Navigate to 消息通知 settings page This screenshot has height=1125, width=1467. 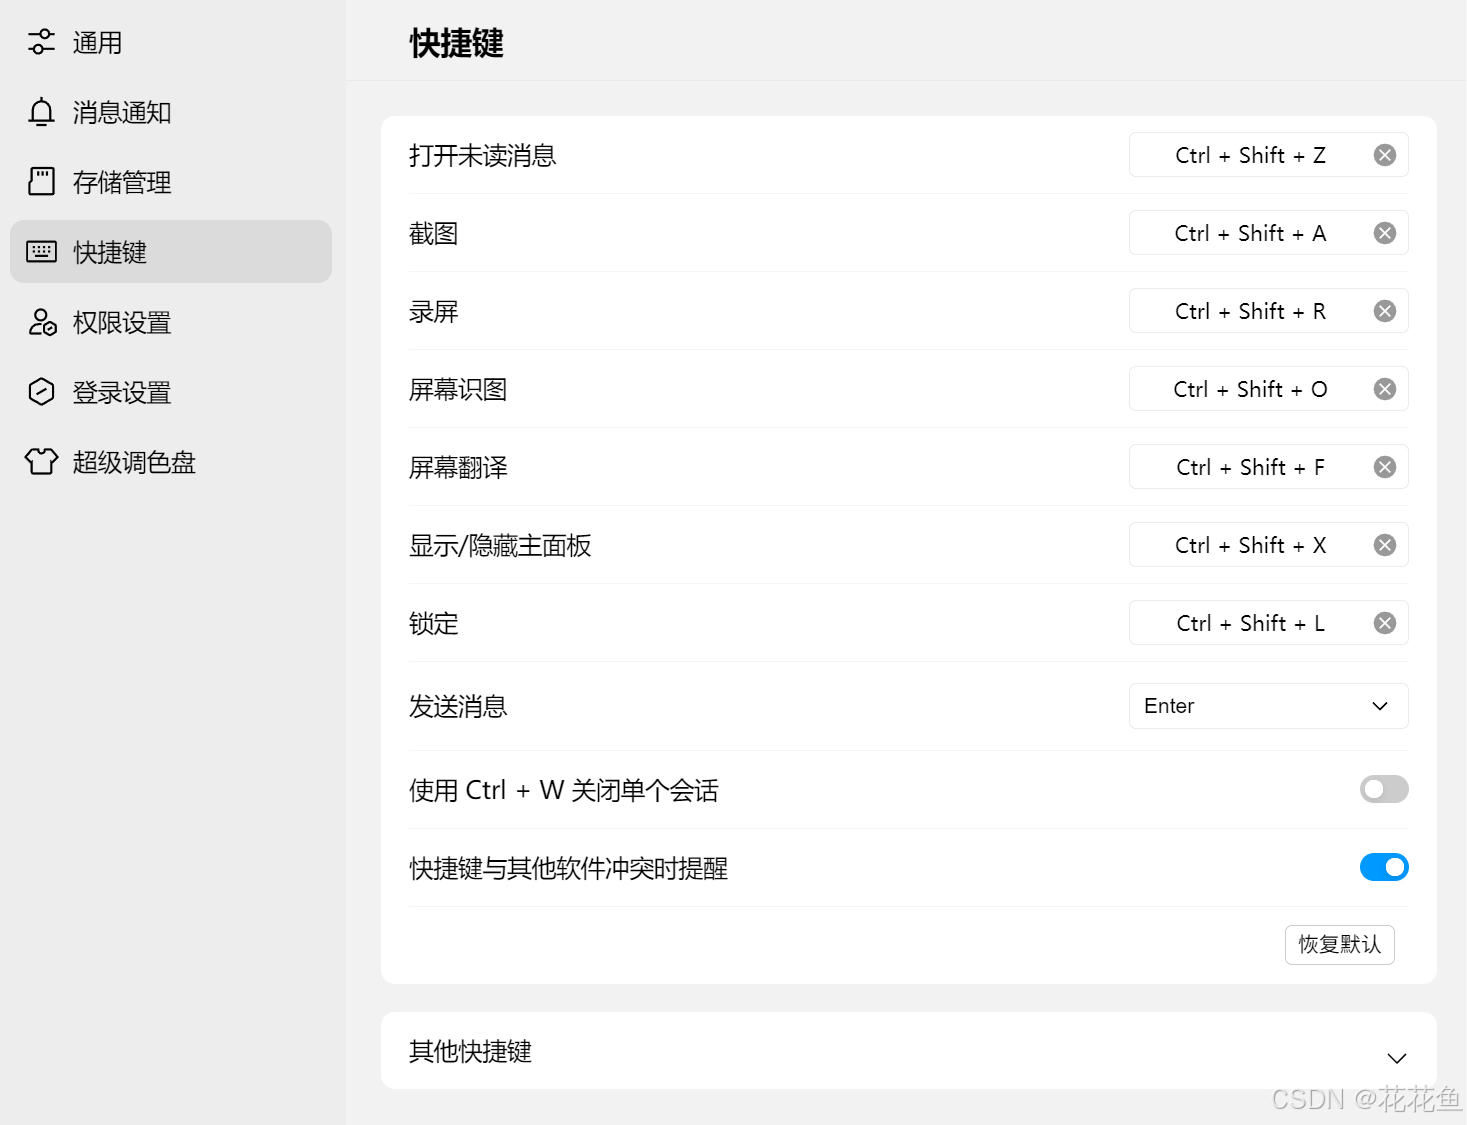click(x=118, y=112)
